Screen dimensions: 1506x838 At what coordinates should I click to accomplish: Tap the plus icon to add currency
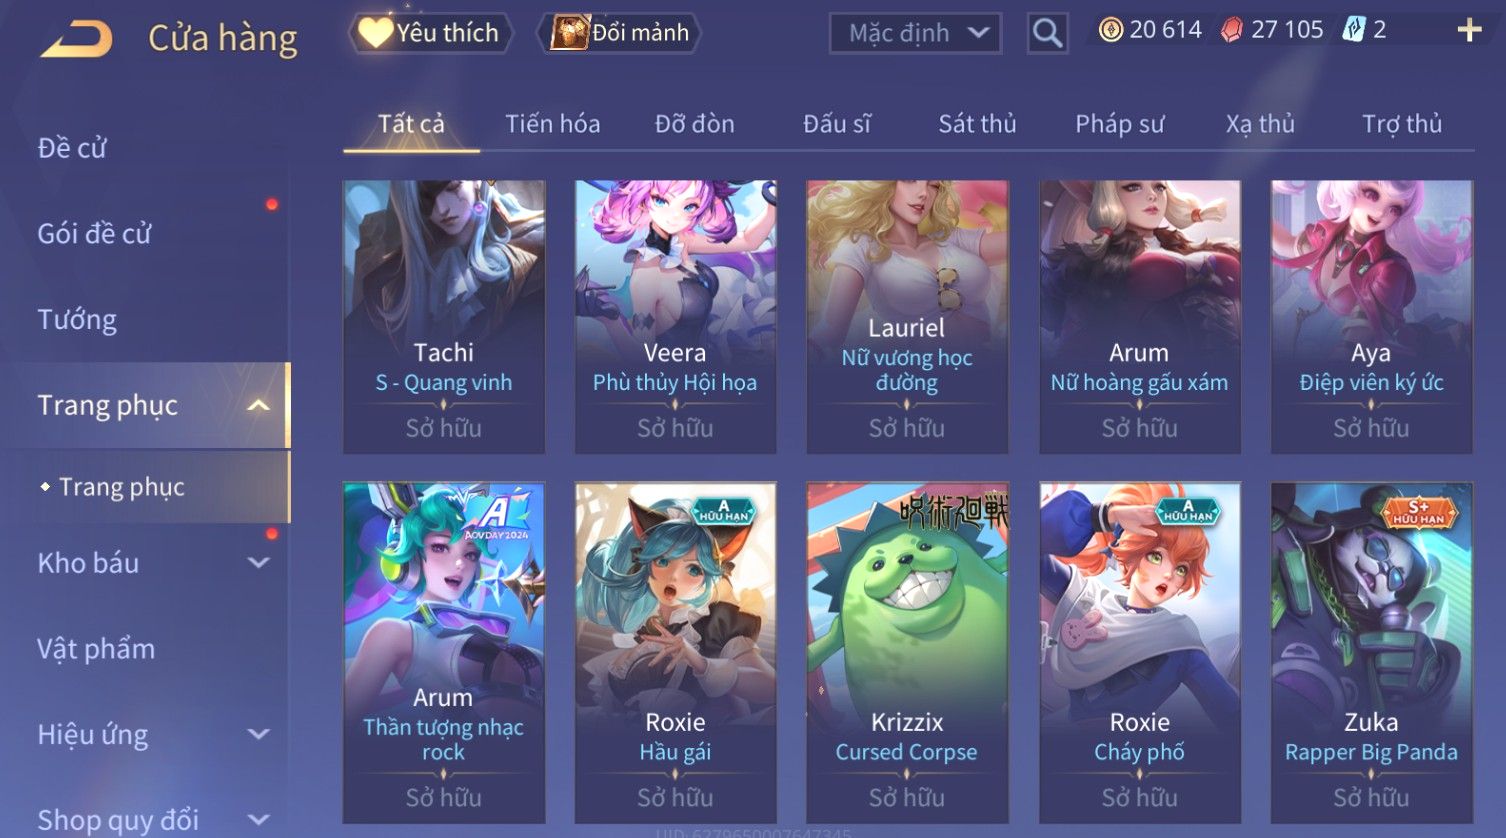[x=1469, y=31]
